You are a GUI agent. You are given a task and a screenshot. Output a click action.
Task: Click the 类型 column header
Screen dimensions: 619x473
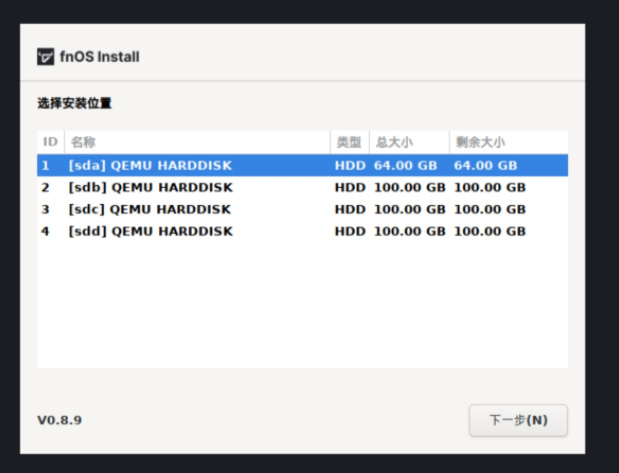(x=348, y=143)
